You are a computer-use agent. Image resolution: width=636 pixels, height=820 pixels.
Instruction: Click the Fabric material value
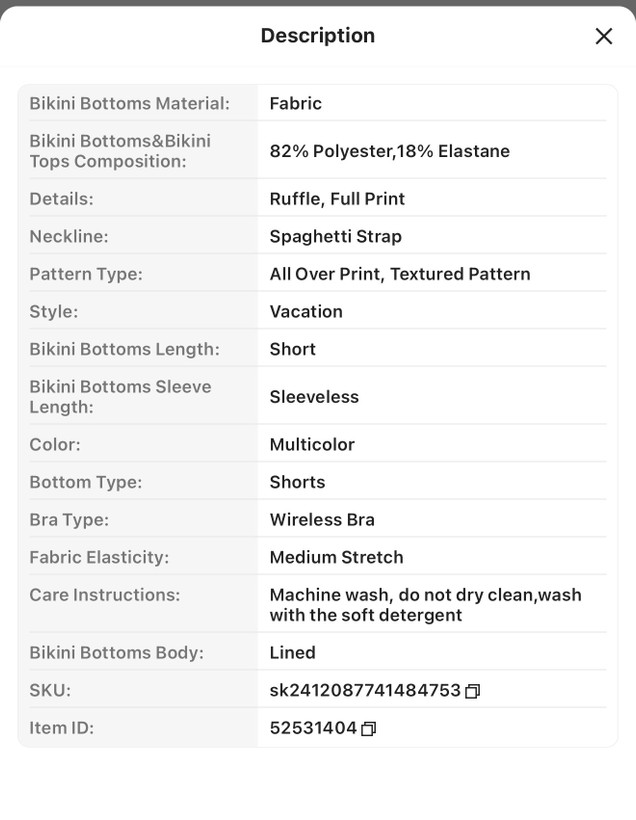click(296, 104)
